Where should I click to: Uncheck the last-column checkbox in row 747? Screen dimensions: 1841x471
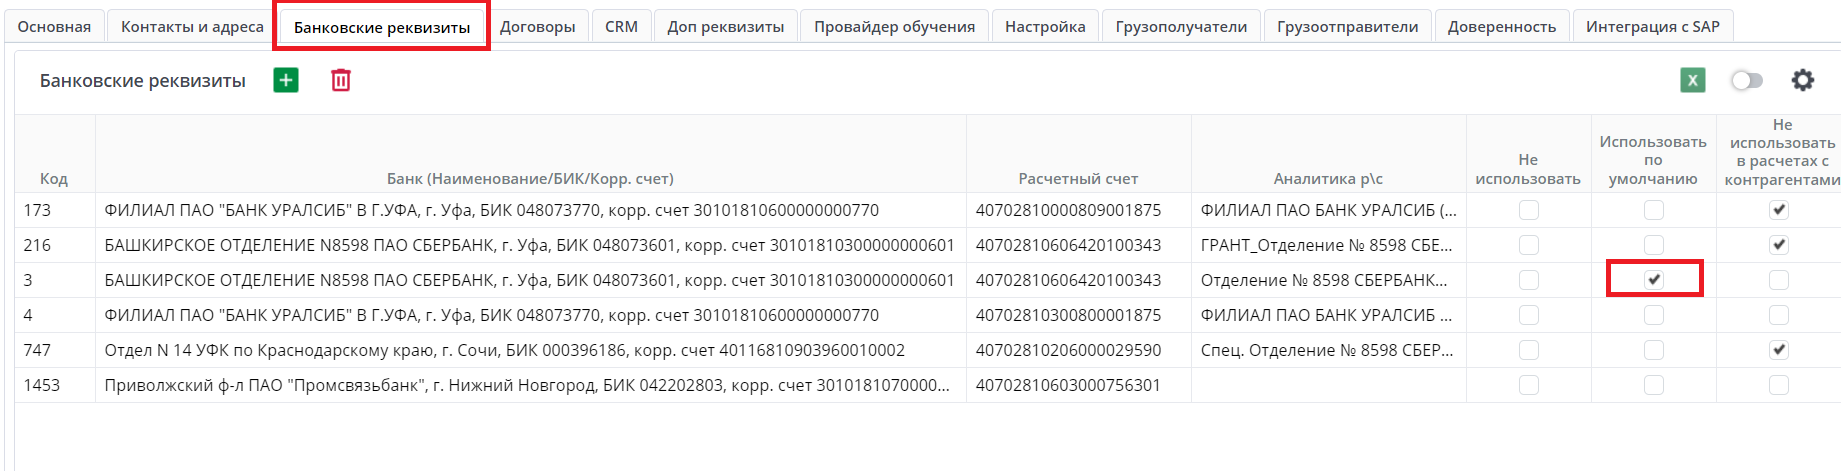(1778, 350)
